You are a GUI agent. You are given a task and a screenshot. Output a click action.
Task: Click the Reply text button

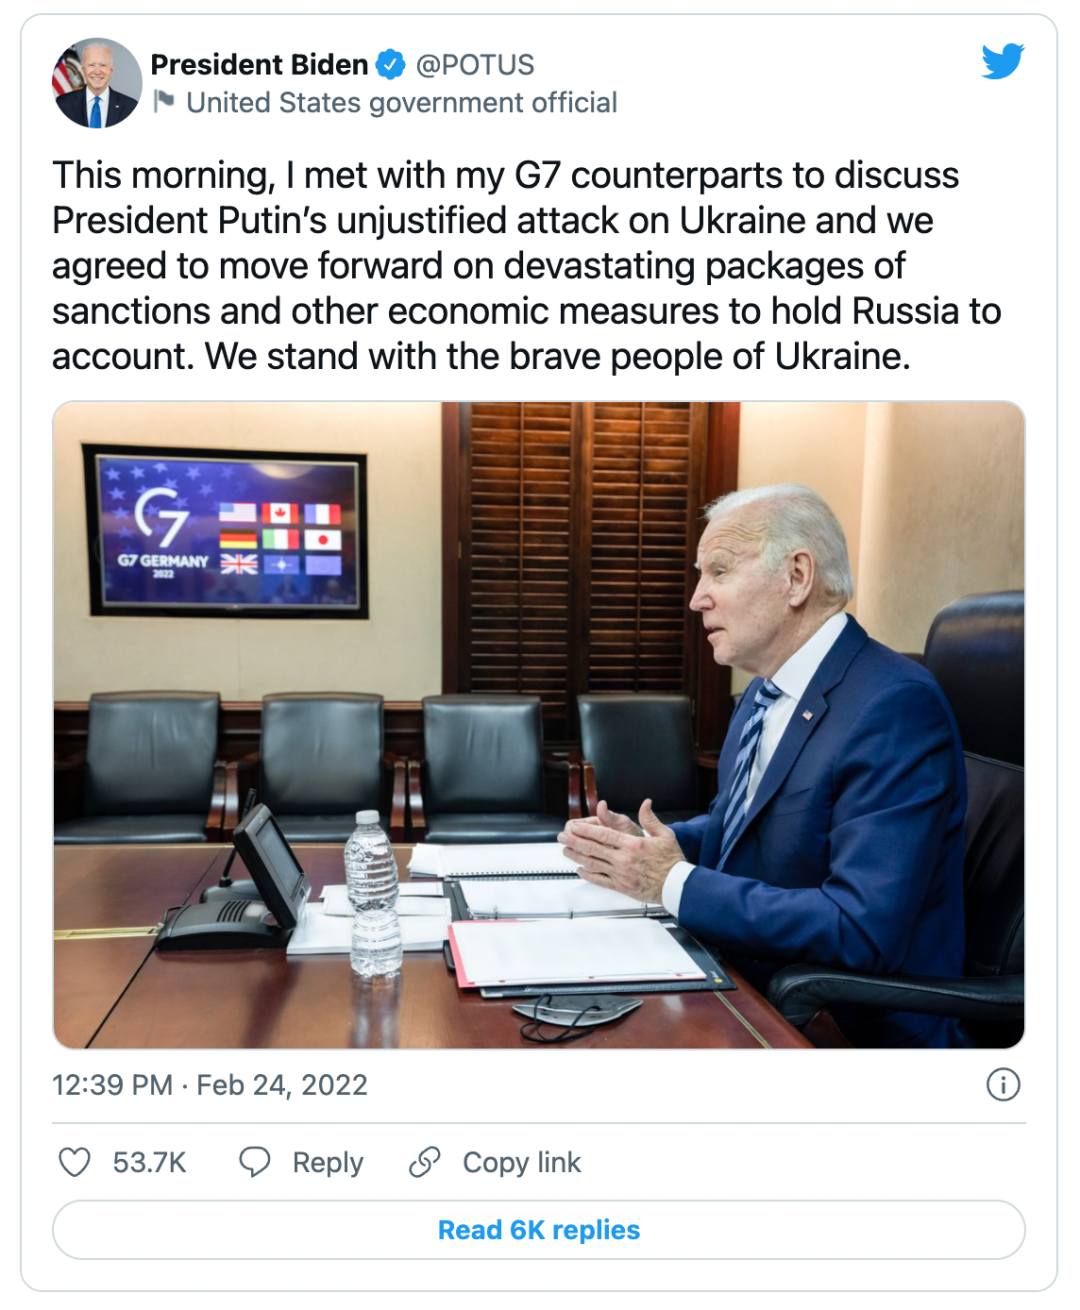(x=328, y=1162)
